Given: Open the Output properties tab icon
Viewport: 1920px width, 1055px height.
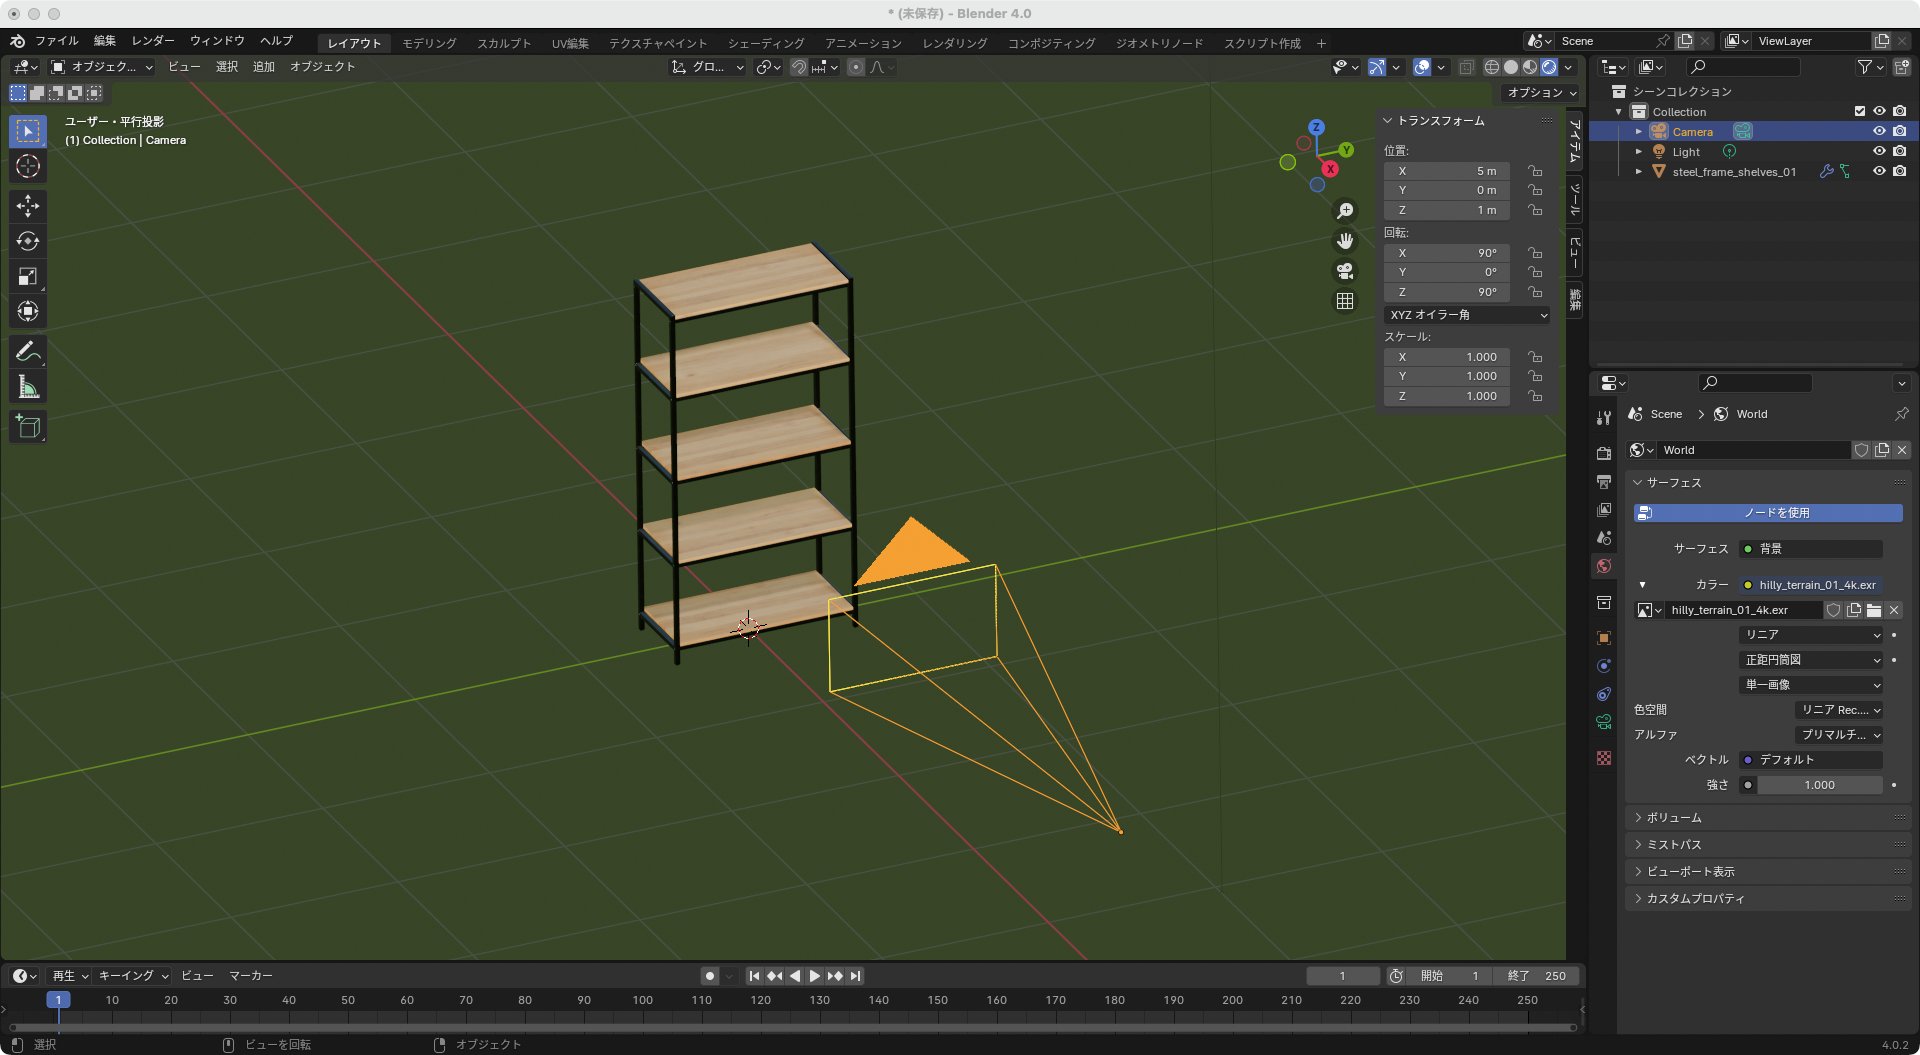Looking at the screenshot, I should click(x=1604, y=481).
